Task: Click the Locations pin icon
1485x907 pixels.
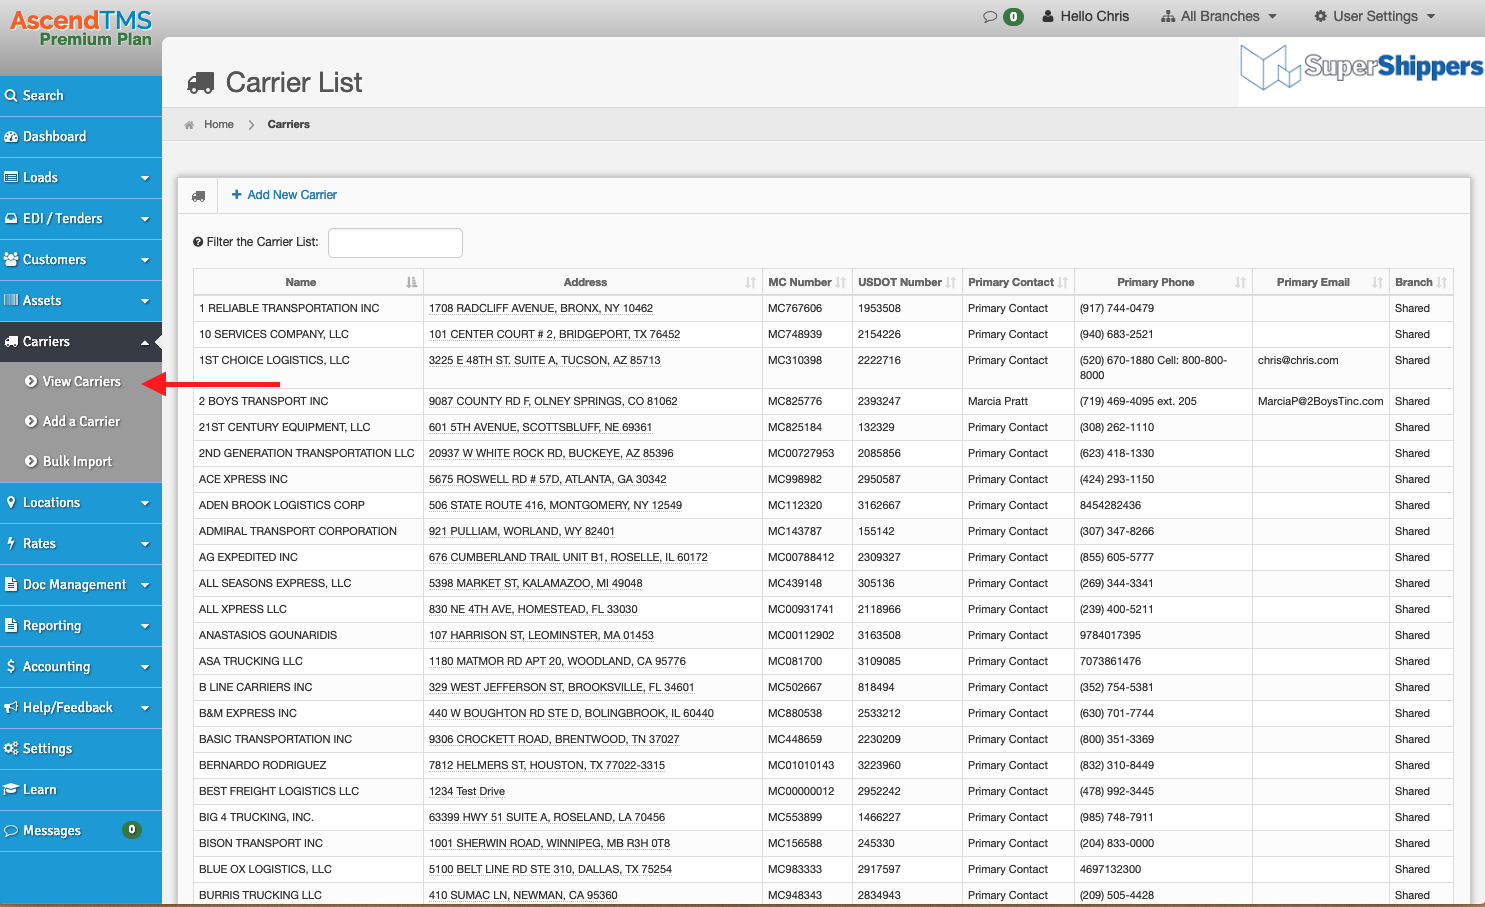Action: coord(11,502)
